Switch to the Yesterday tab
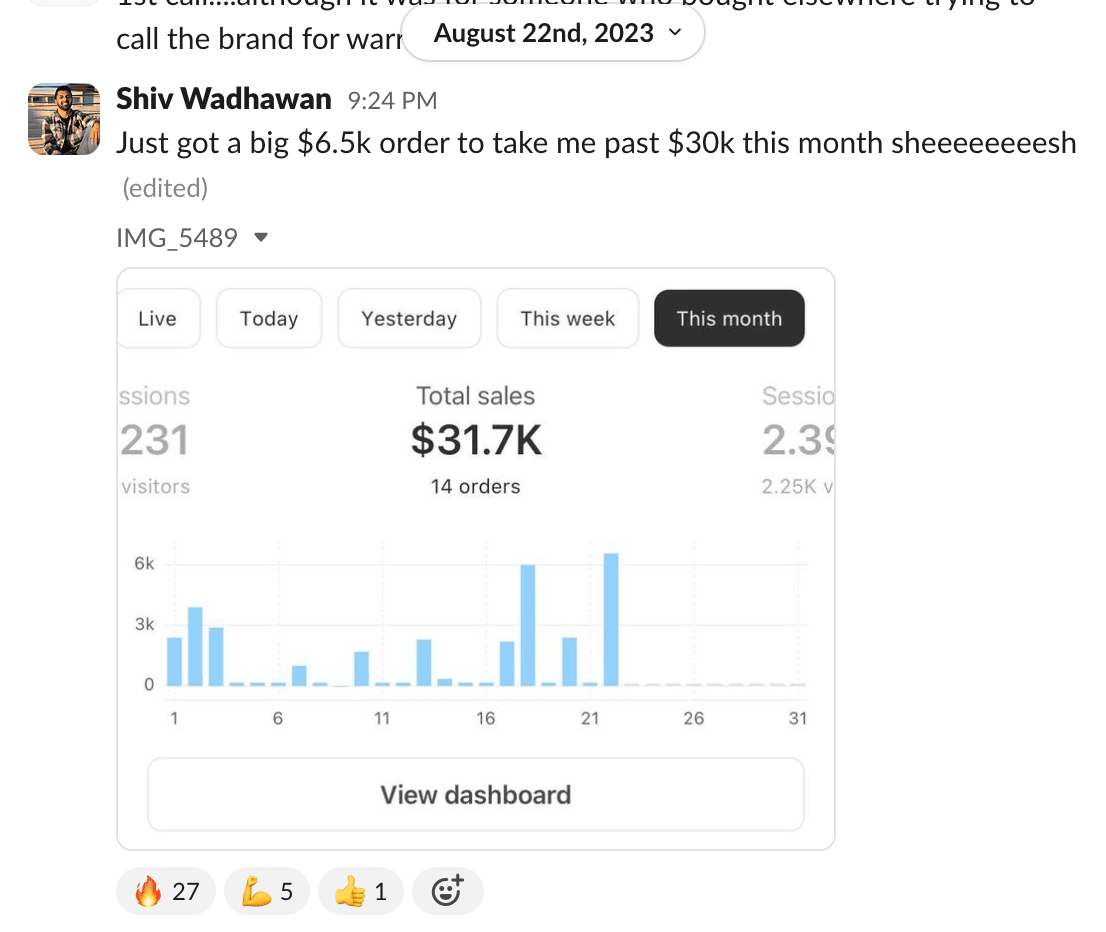 click(x=409, y=319)
